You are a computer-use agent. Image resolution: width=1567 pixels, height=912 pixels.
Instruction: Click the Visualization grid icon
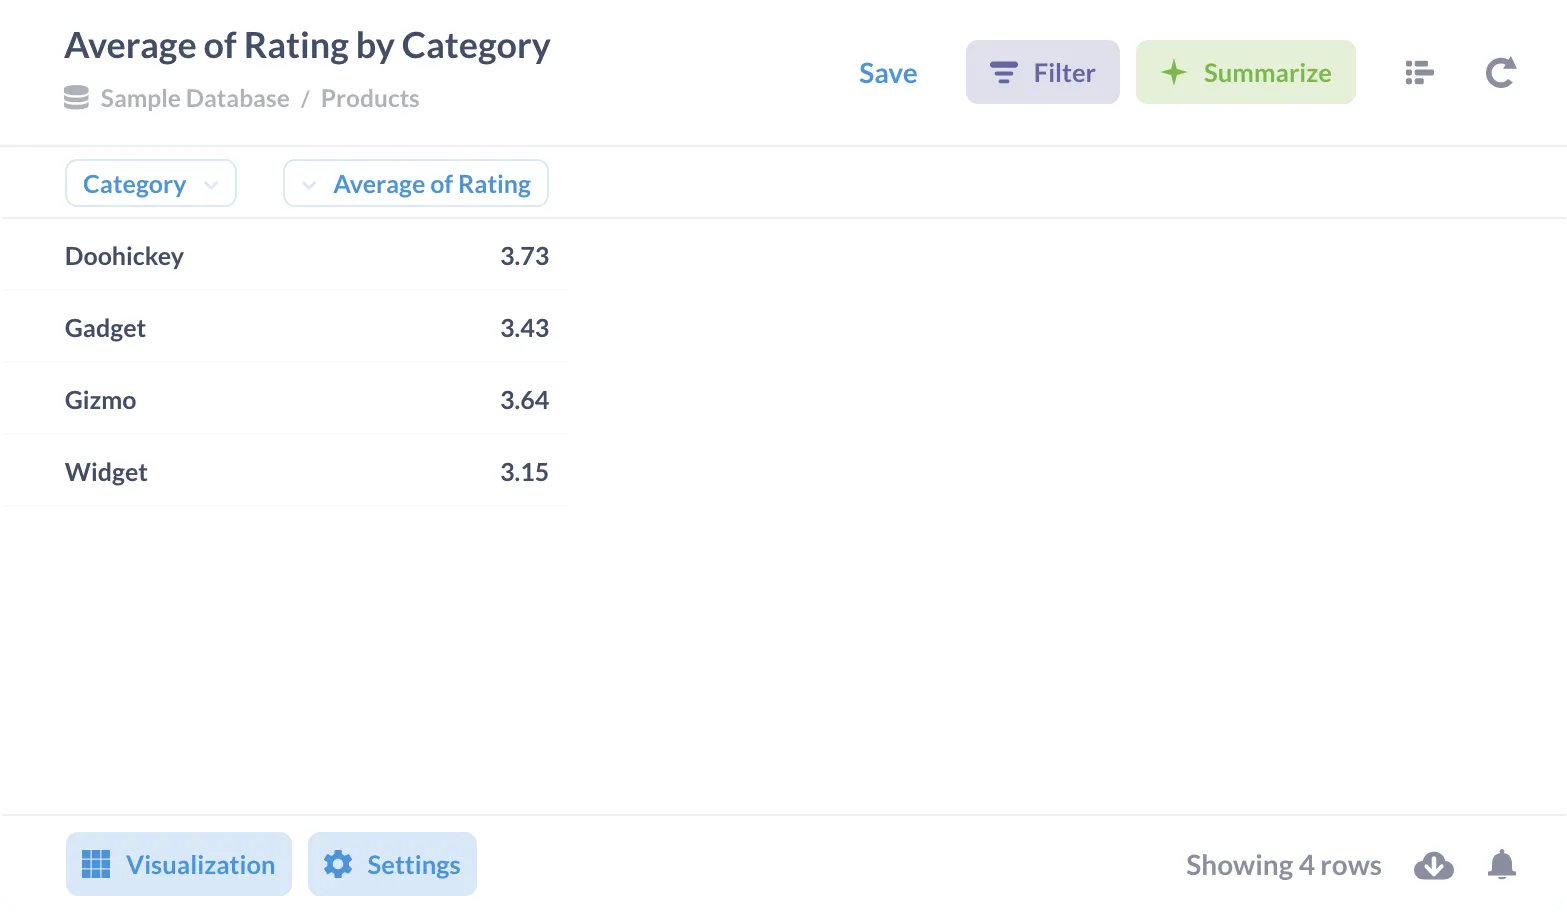(96, 864)
